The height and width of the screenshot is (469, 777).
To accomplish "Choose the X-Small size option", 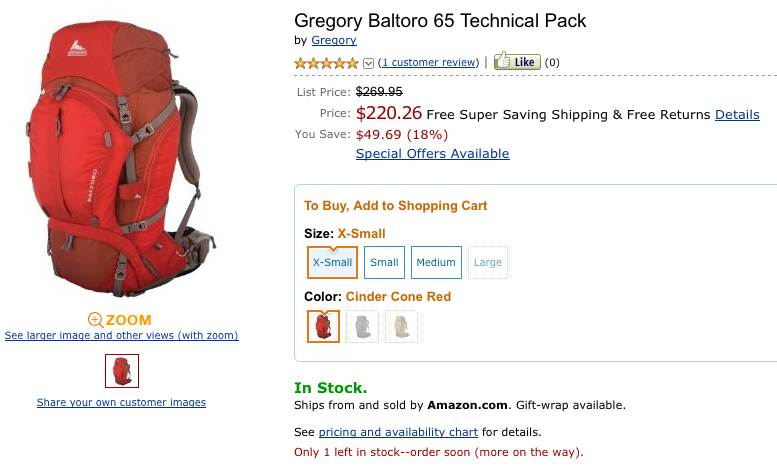I will pyautogui.click(x=332, y=262).
